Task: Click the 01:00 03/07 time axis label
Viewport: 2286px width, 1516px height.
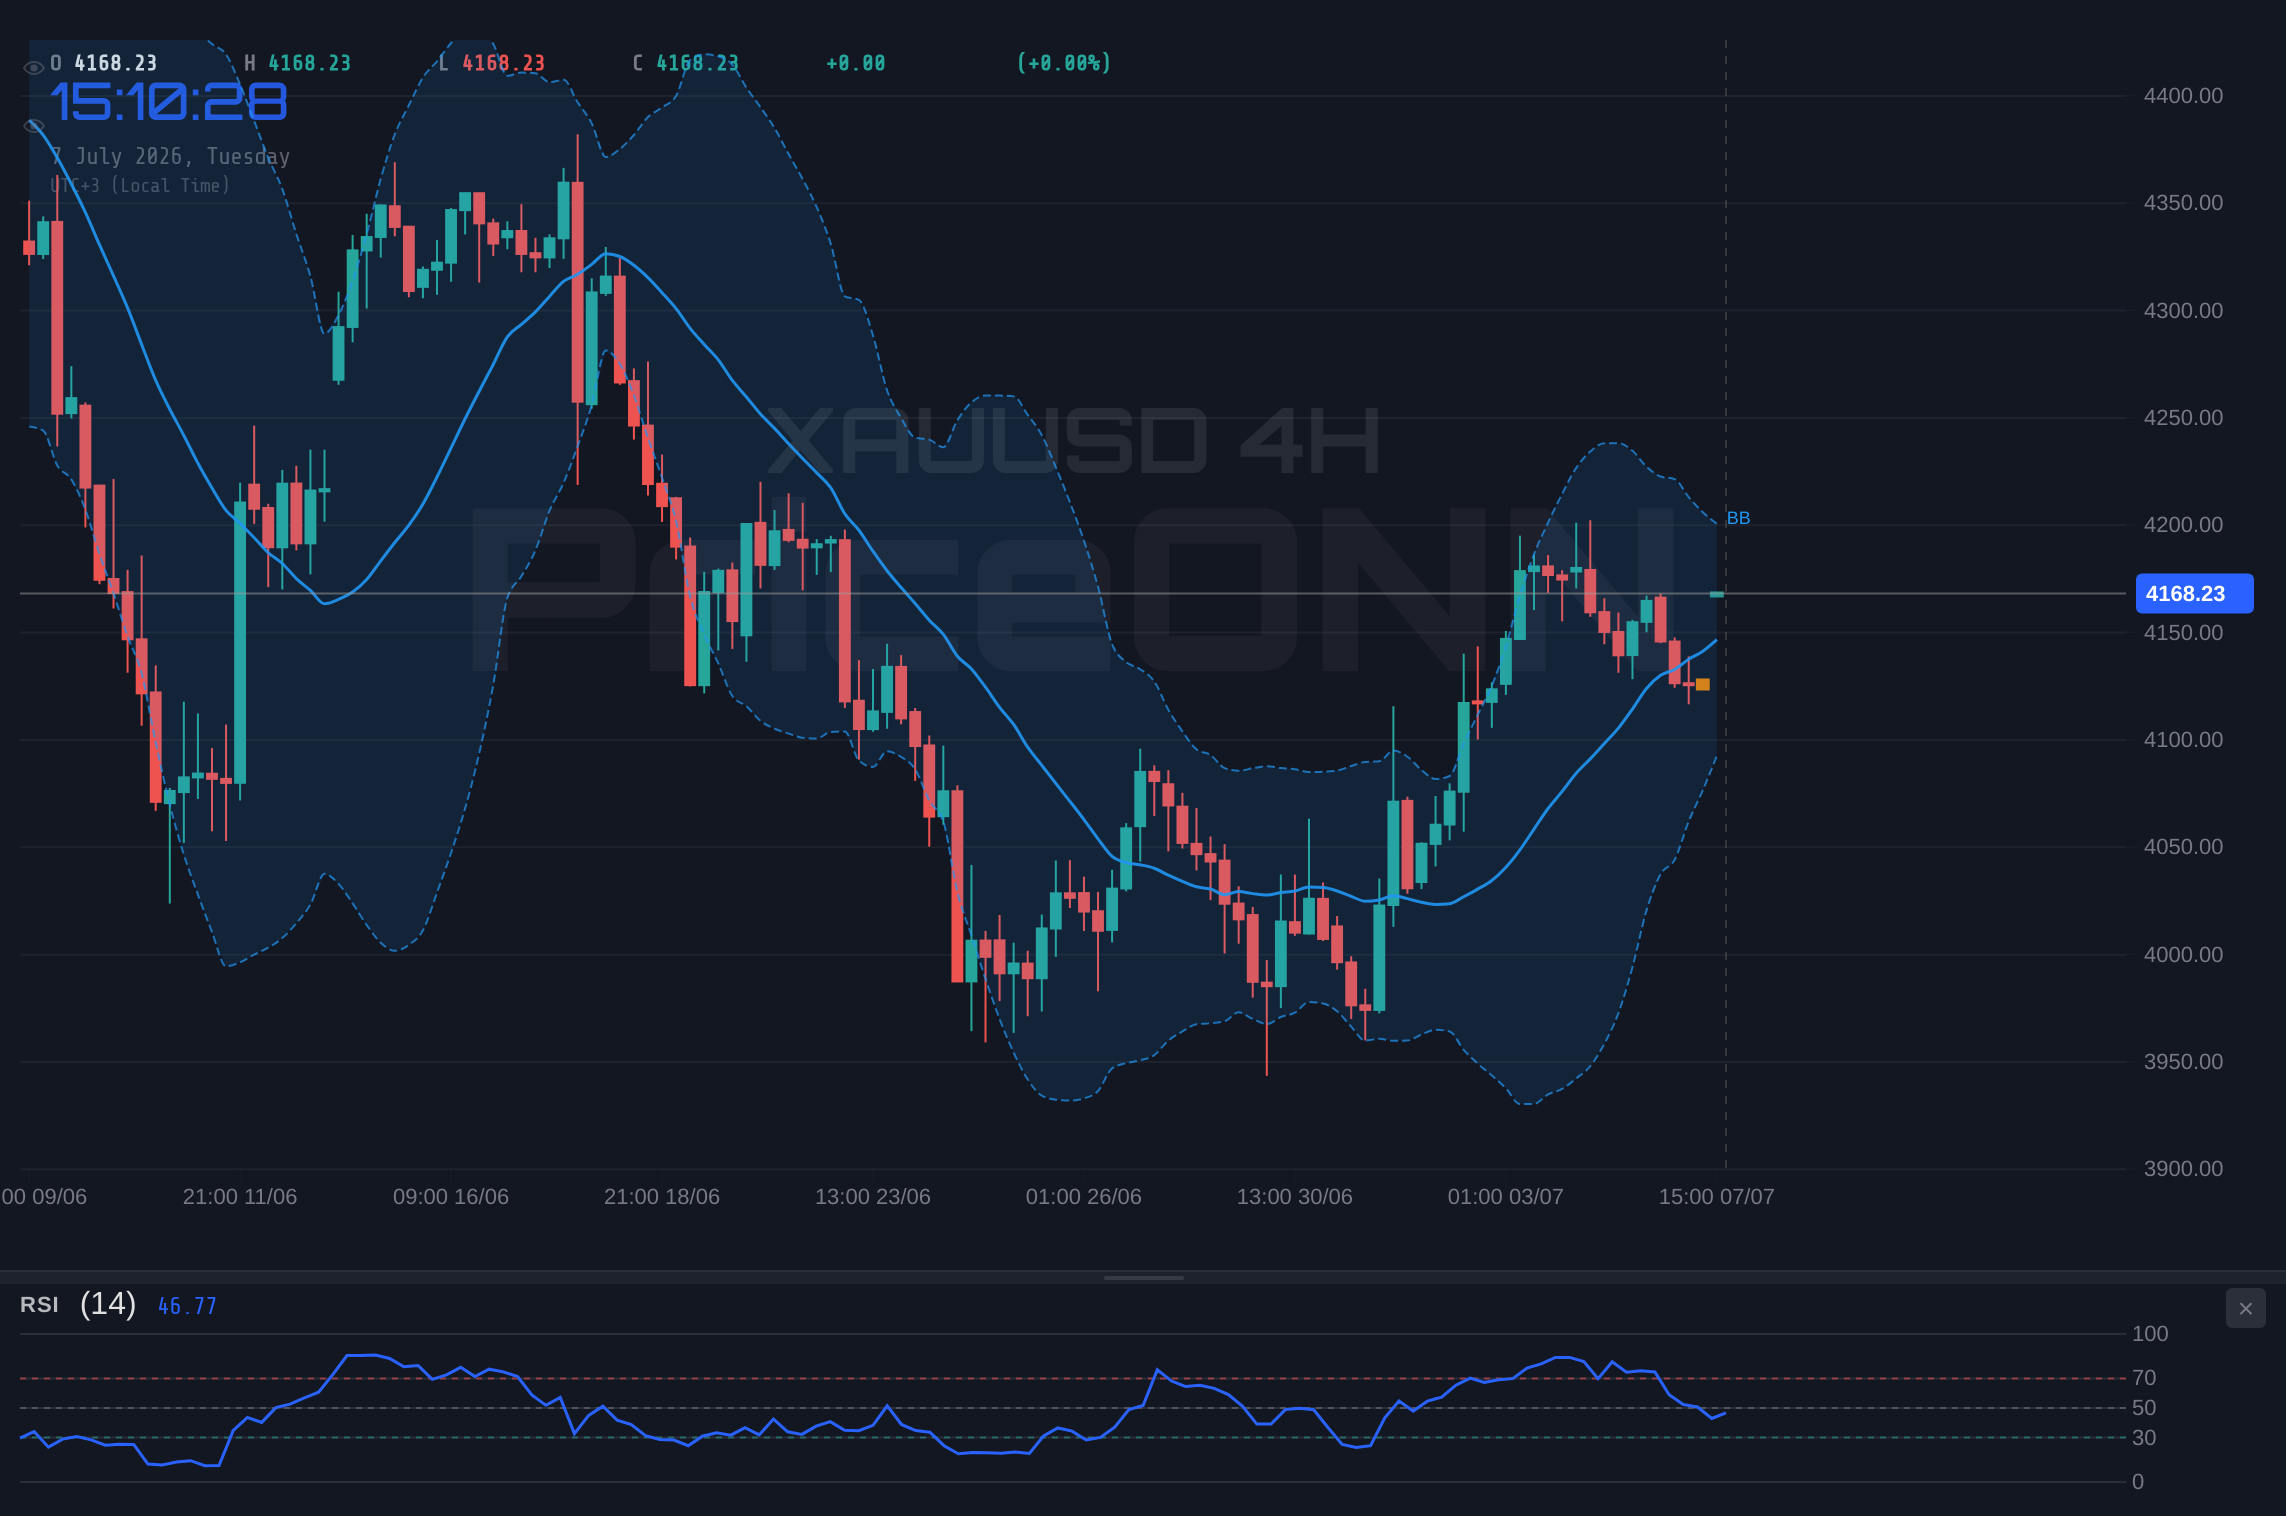Action: pyautogui.click(x=1506, y=1197)
